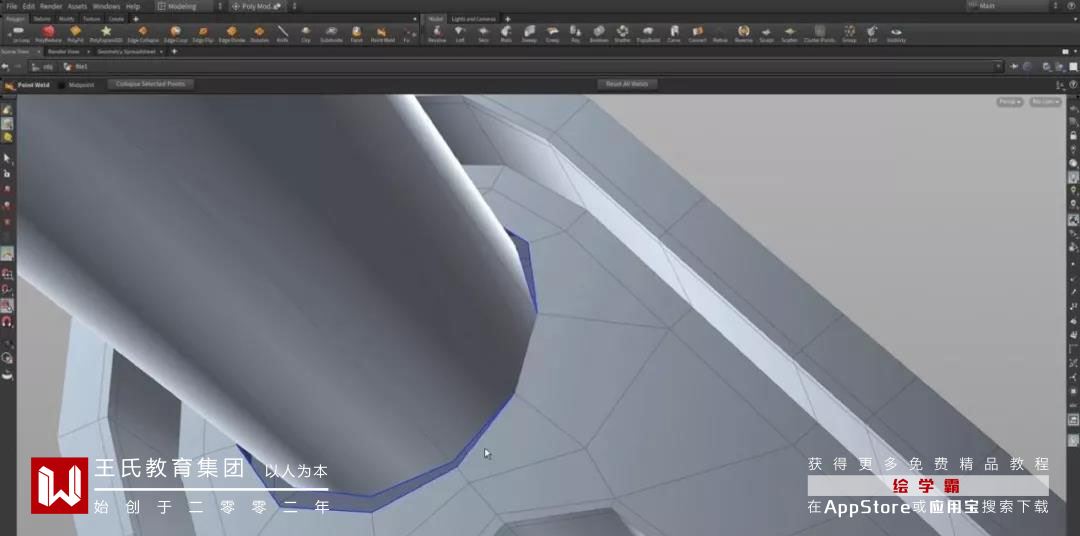Image resolution: width=1080 pixels, height=536 pixels.
Task: Switch to the Texture shelf tab
Action: [92, 19]
